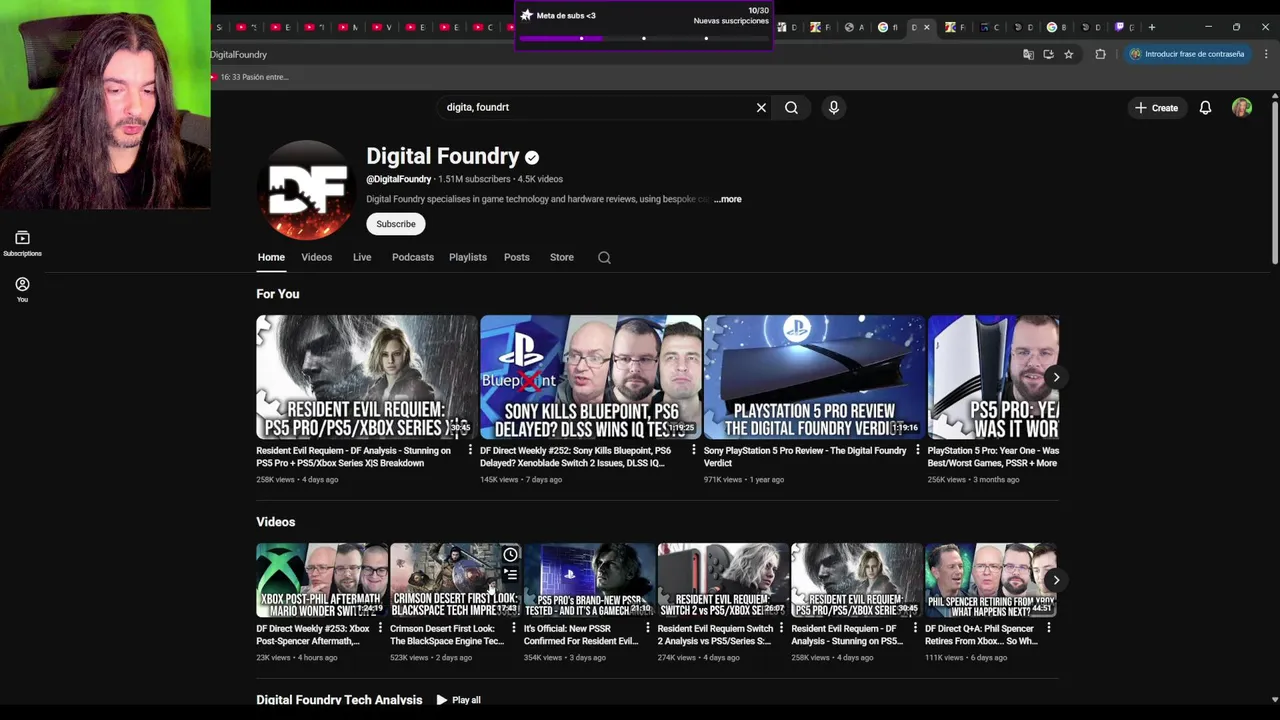
Task: Bookmark this page with star icon
Action: coord(1068,54)
